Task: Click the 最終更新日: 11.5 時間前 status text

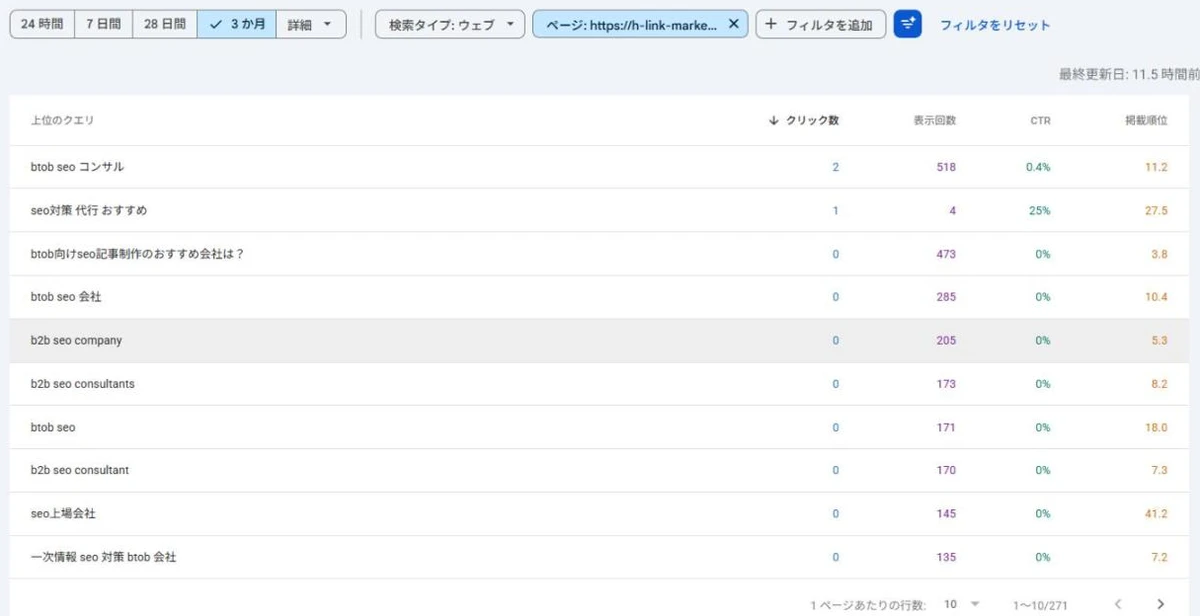Action: pos(1129,75)
